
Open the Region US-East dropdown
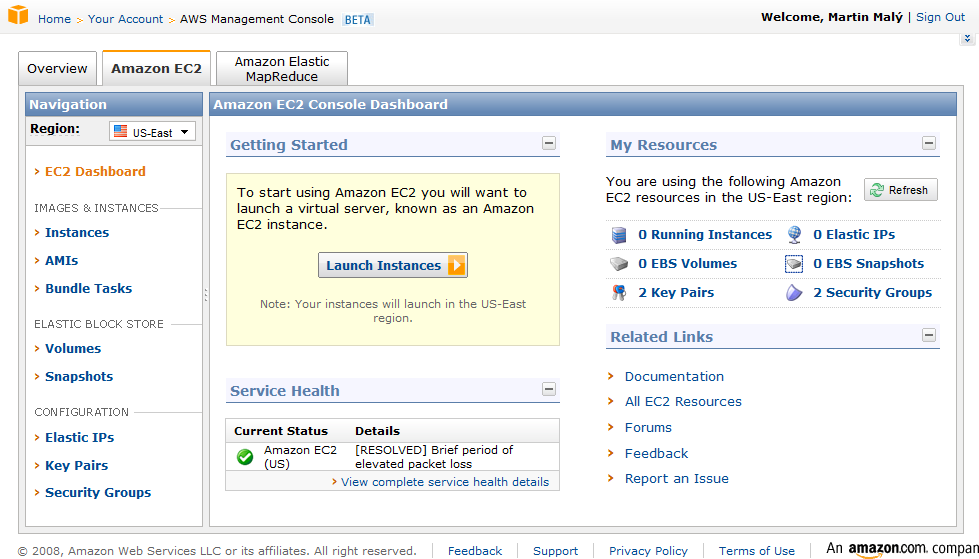point(152,132)
